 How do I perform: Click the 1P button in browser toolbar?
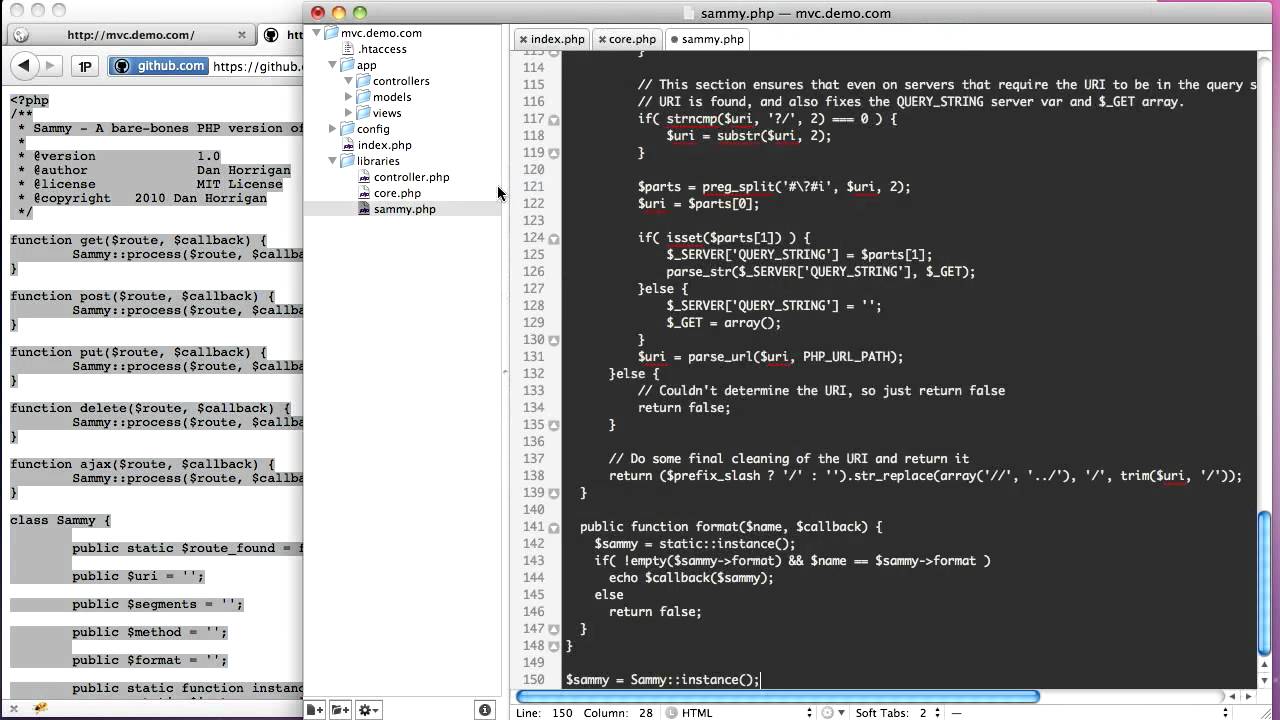86,67
